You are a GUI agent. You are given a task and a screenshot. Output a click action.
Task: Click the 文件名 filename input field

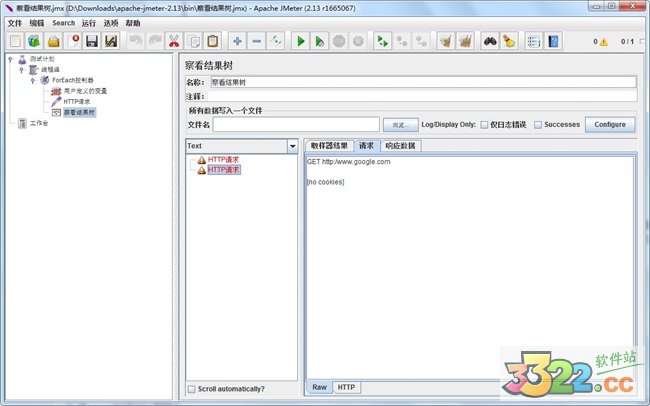pyautogui.click(x=296, y=124)
